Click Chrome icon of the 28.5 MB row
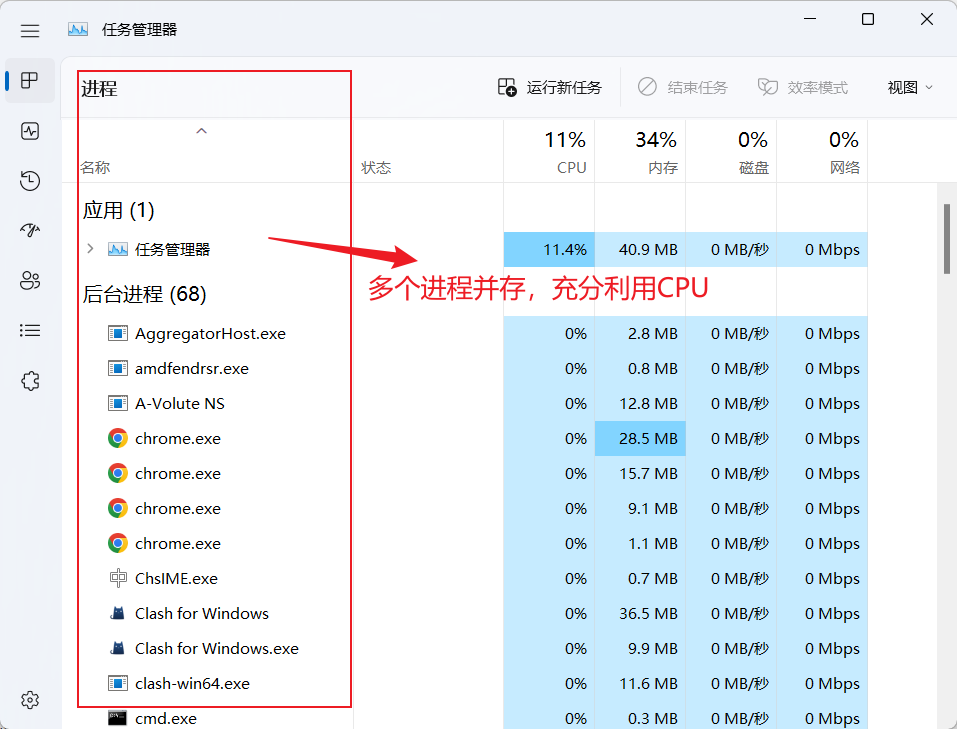This screenshot has height=729, width=957. 118,438
